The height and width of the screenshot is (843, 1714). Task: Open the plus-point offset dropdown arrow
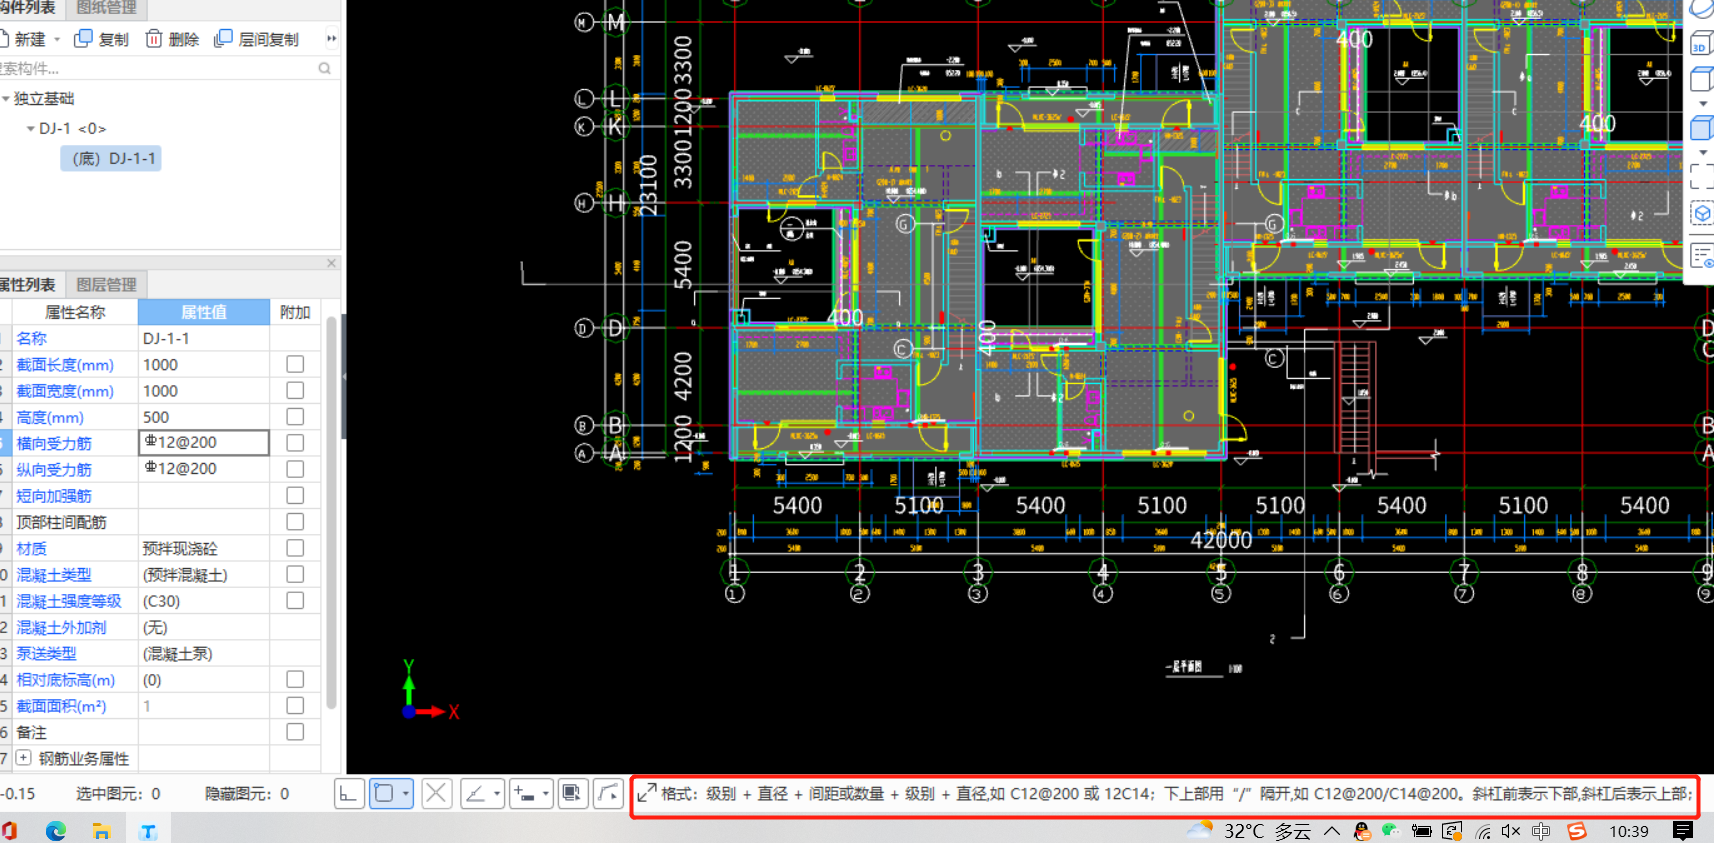[x=546, y=794]
